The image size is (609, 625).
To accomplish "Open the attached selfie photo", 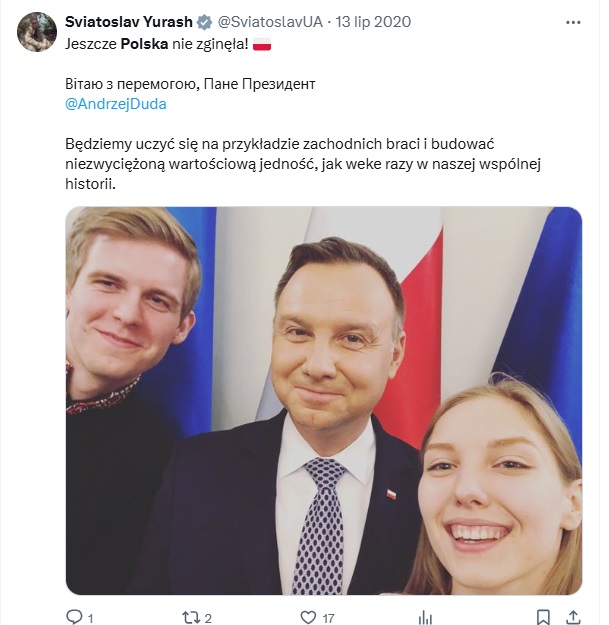I will tap(324, 401).
